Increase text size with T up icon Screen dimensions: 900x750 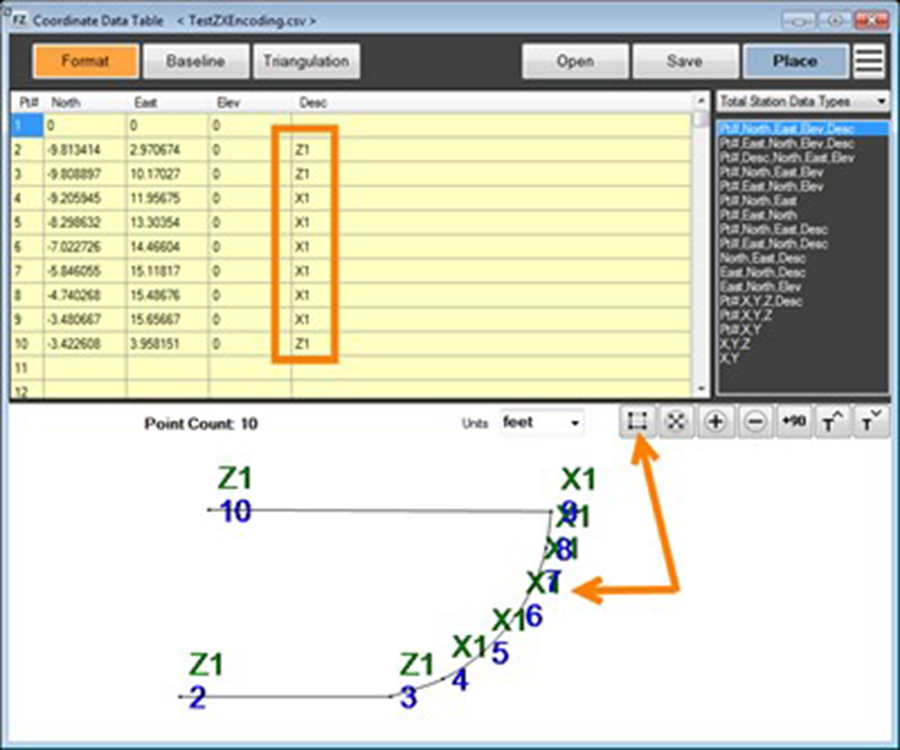(x=833, y=422)
